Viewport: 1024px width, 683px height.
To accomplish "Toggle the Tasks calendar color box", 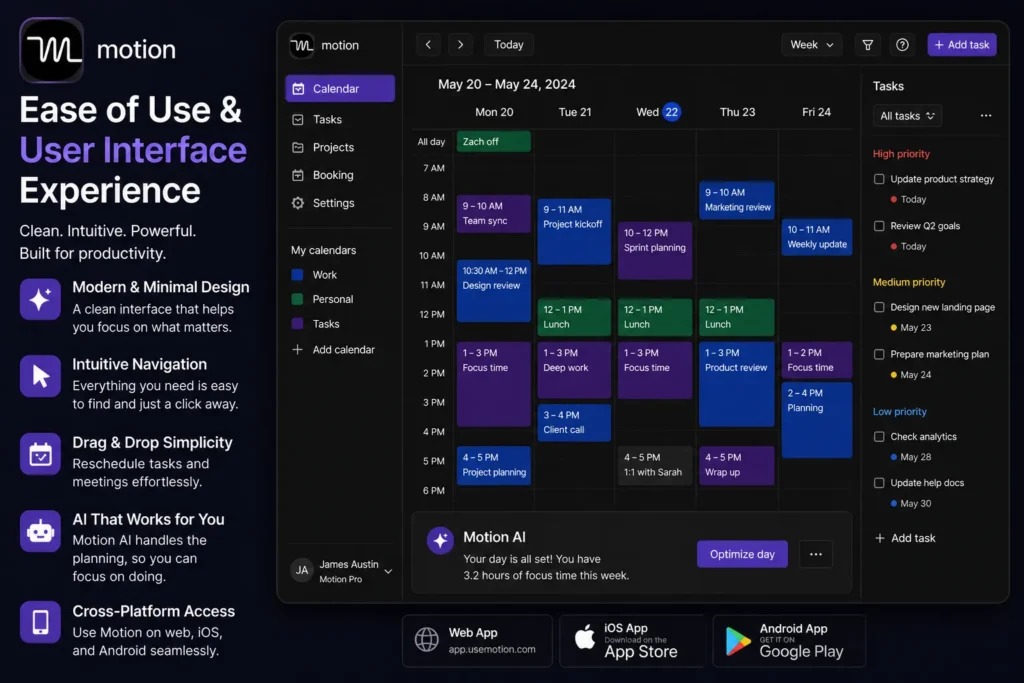I will click(x=297, y=324).
